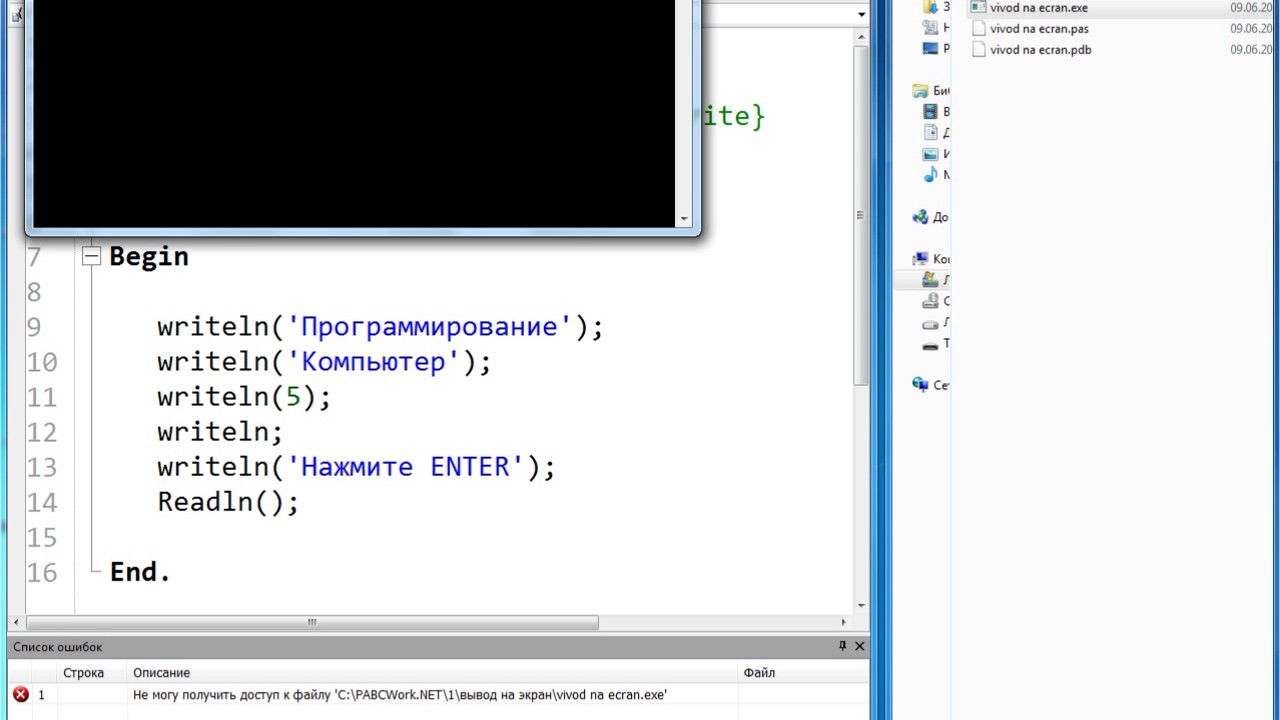Click the editor scroll-down arrow

860,605
